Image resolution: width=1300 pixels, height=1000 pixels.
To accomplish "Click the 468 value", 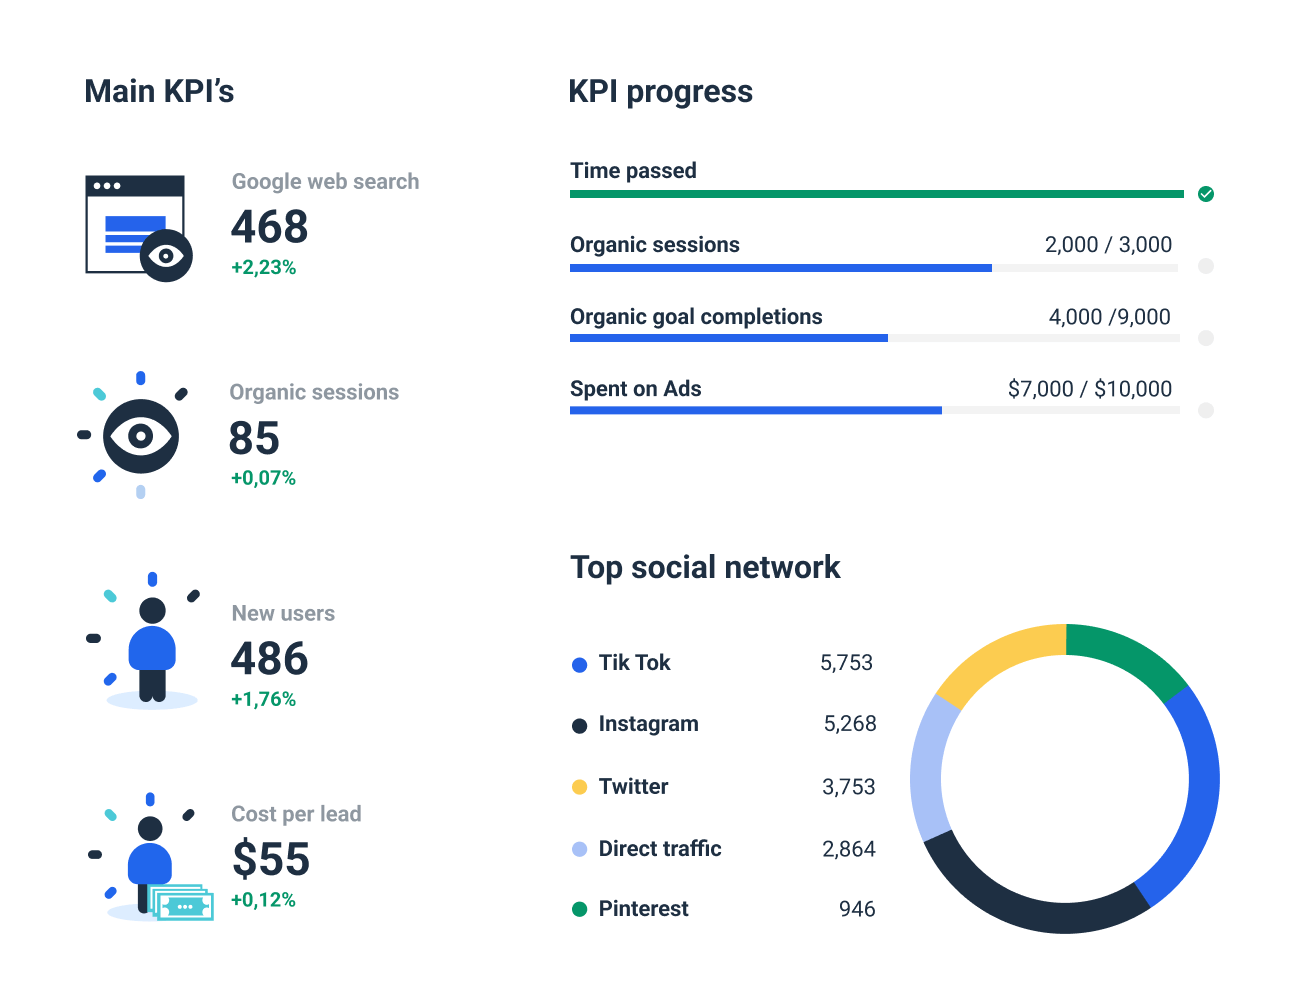I will tap(270, 226).
